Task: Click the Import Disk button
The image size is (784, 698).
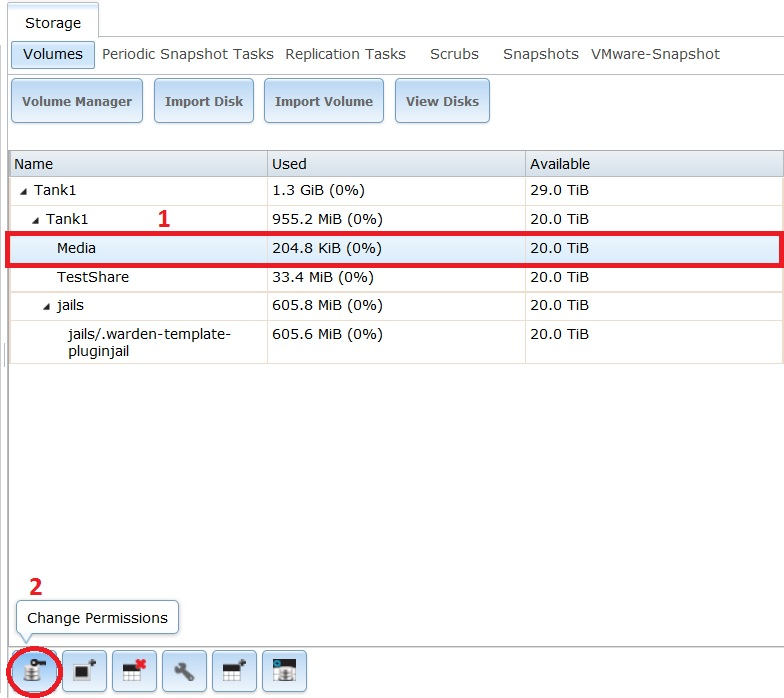Action: 203,101
